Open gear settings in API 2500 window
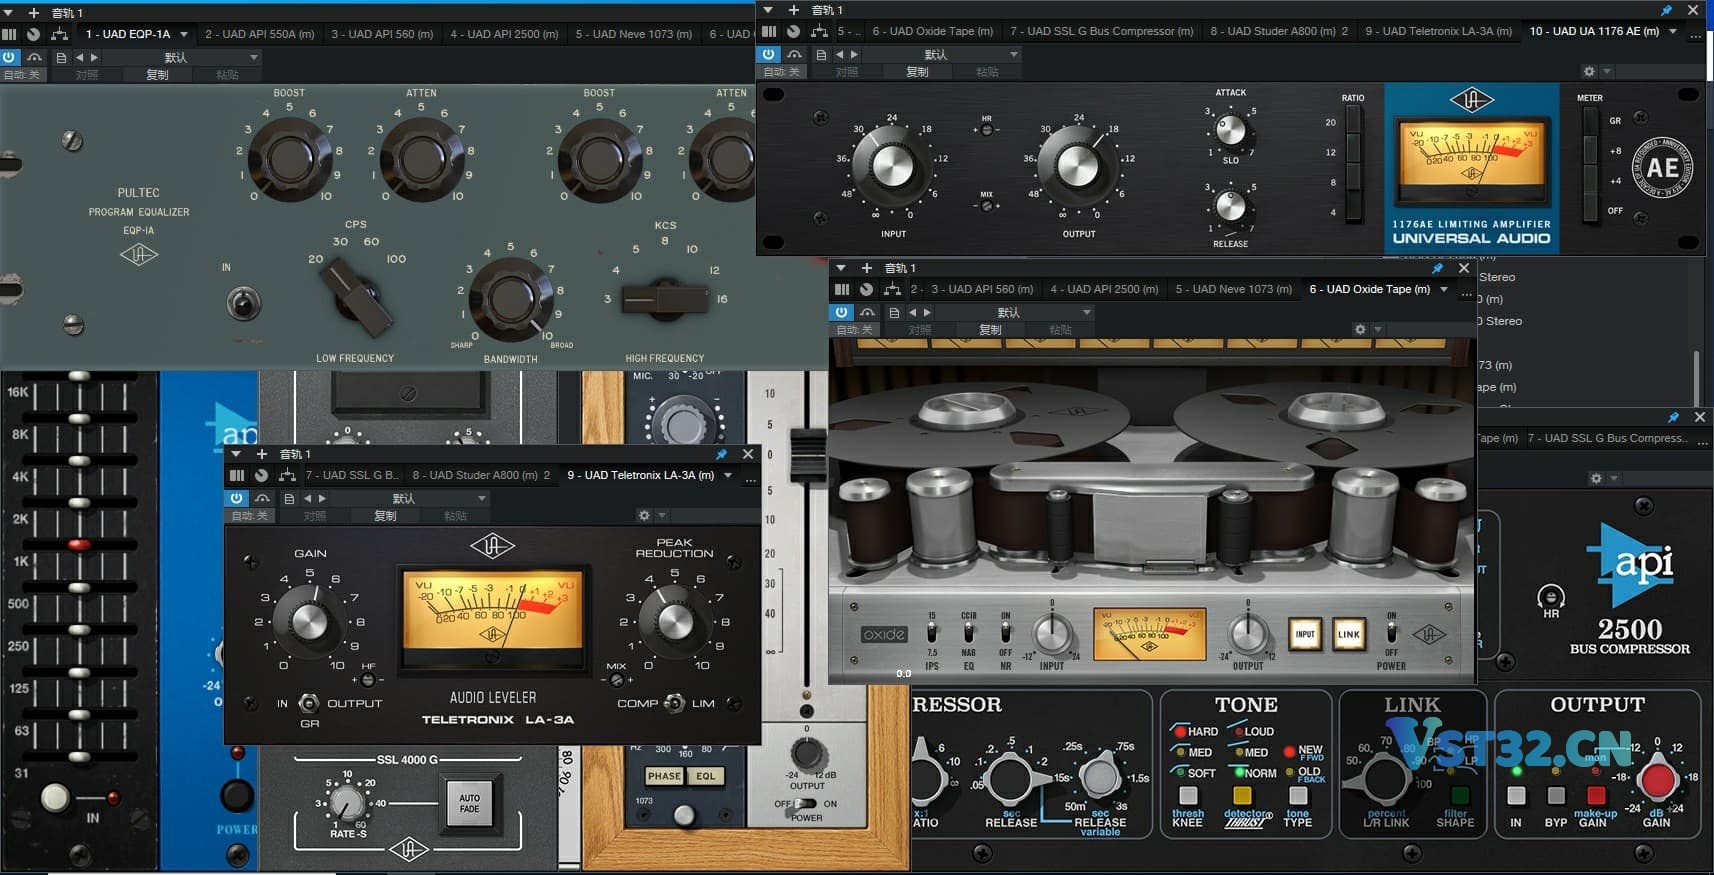 (x=1596, y=478)
